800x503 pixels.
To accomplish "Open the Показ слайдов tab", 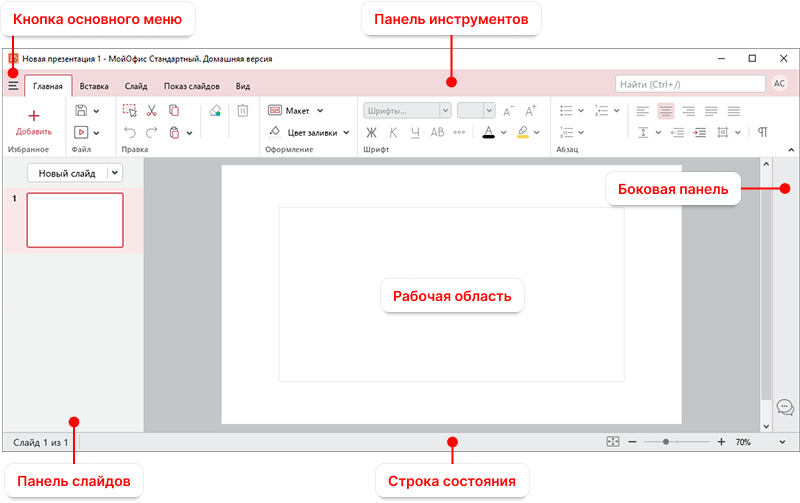I will (x=191, y=86).
